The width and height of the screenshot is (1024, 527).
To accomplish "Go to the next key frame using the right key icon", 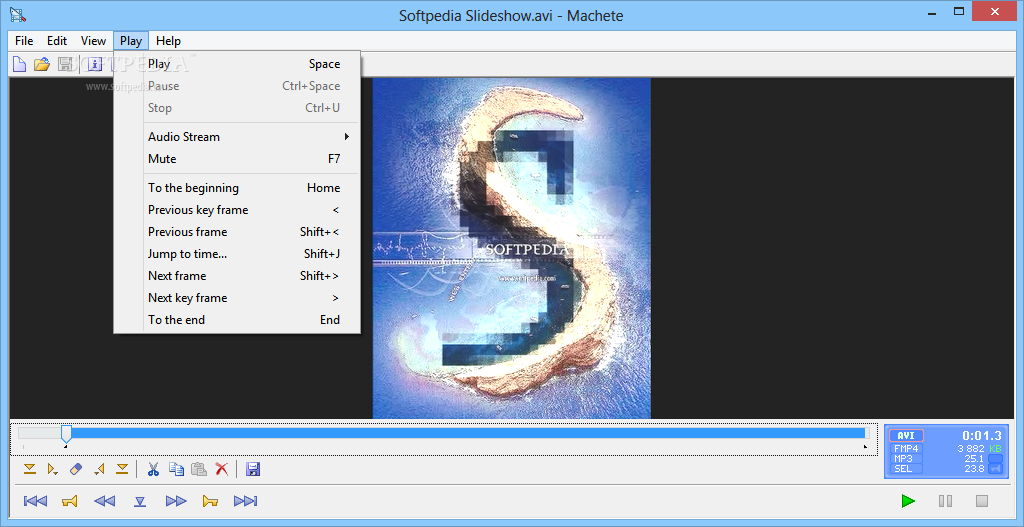I will tap(210, 501).
